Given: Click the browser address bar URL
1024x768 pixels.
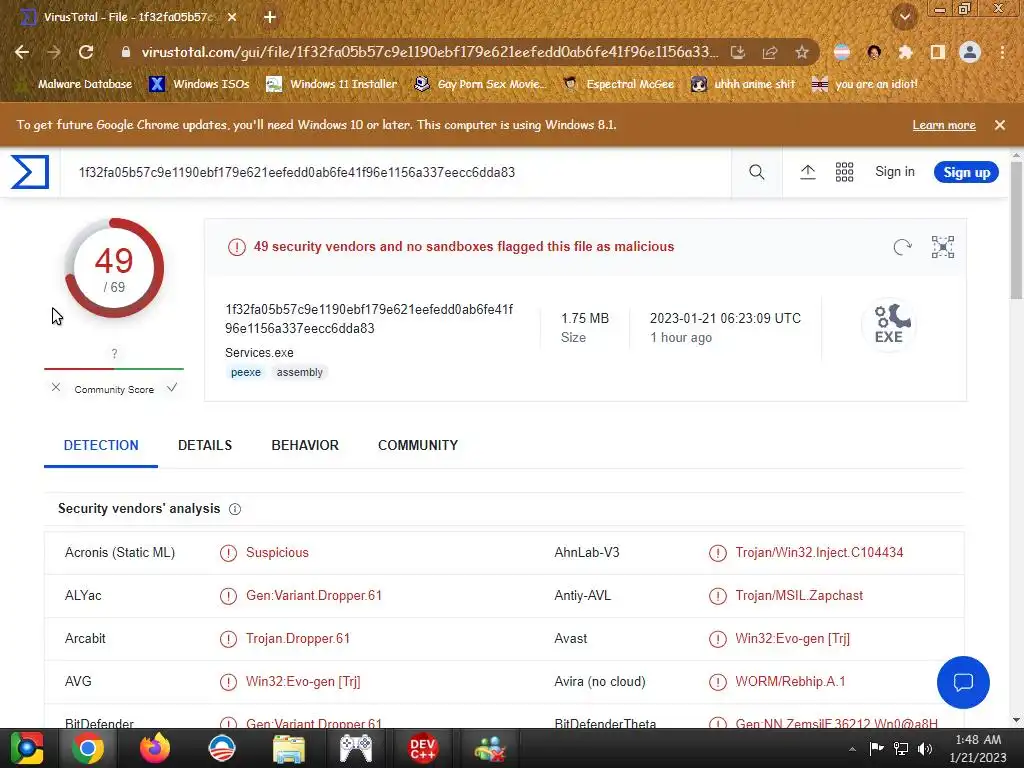Looking at the screenshot, I should [x=430, y=52].
